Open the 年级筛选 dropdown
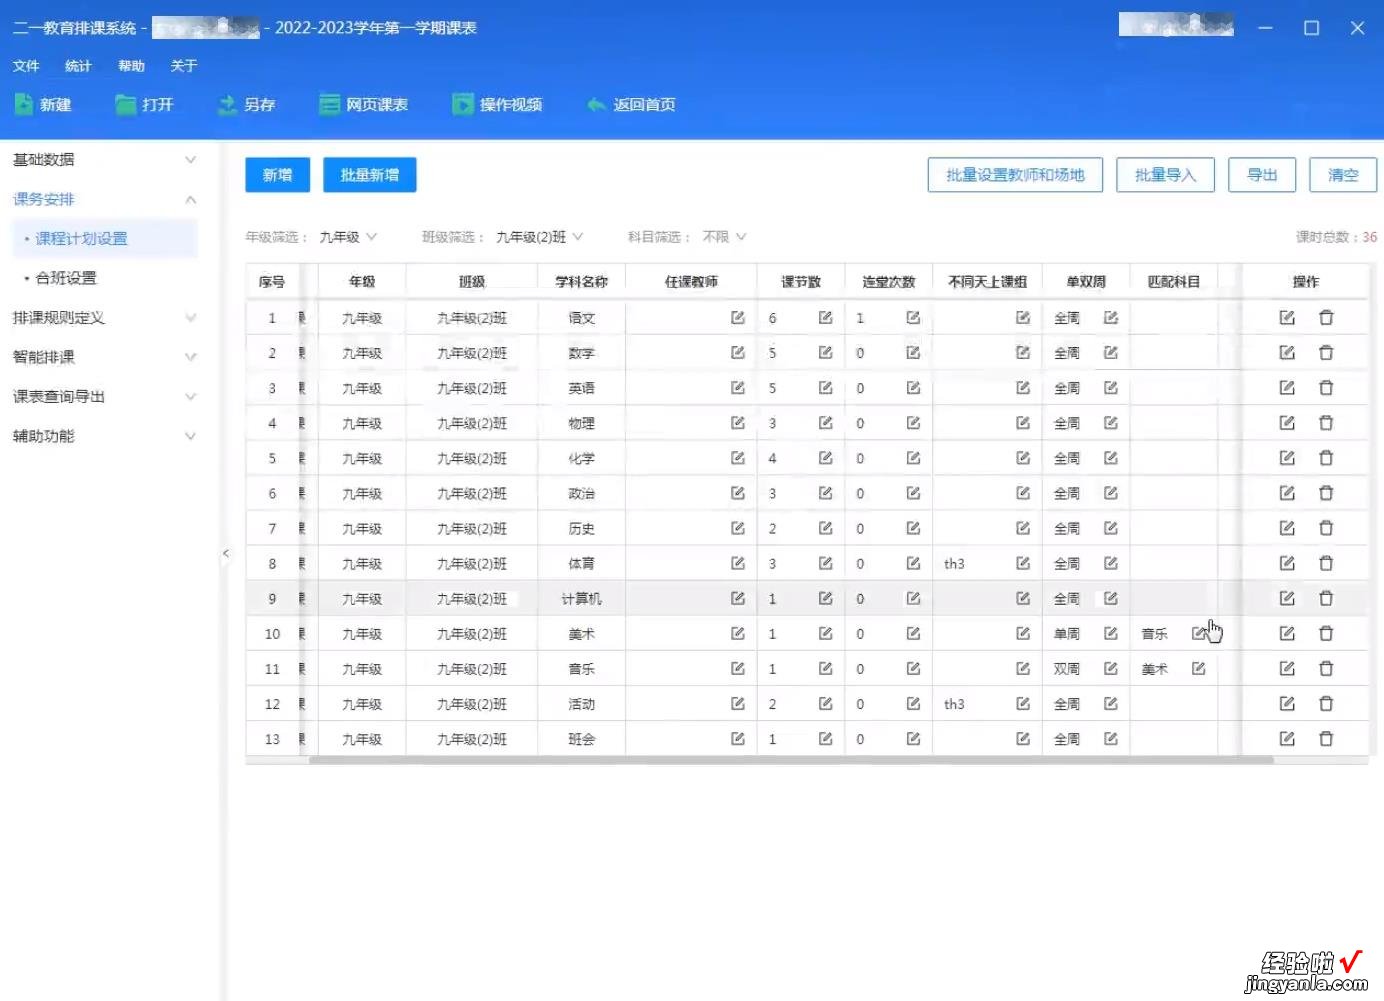 [x=348, y=237]
